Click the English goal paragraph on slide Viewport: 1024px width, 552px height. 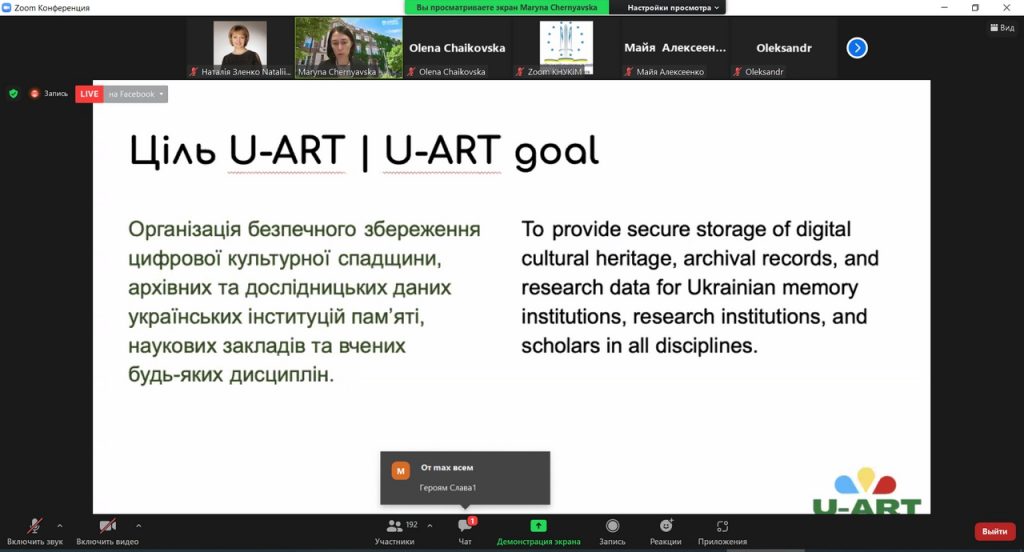tap(699, 287)
